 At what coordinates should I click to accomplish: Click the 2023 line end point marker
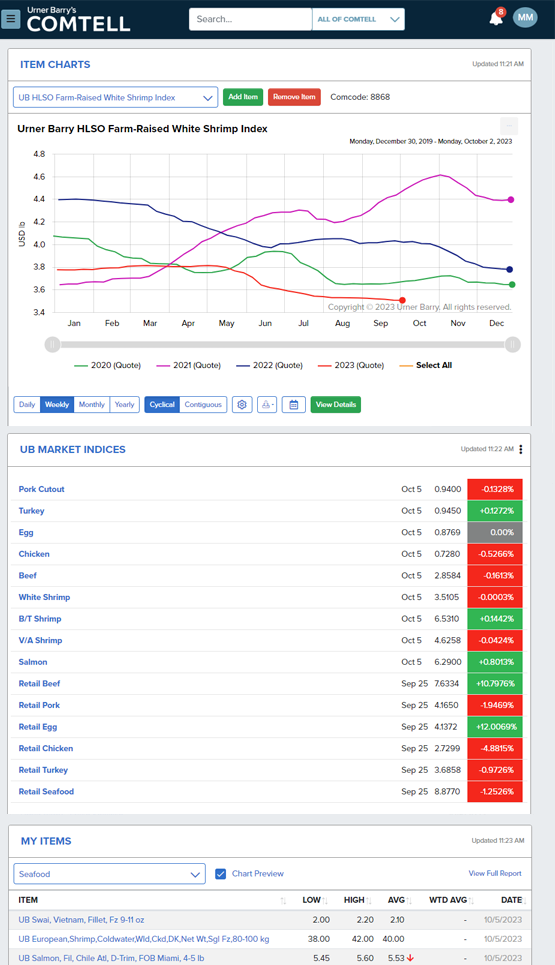[x=402, y=300]
